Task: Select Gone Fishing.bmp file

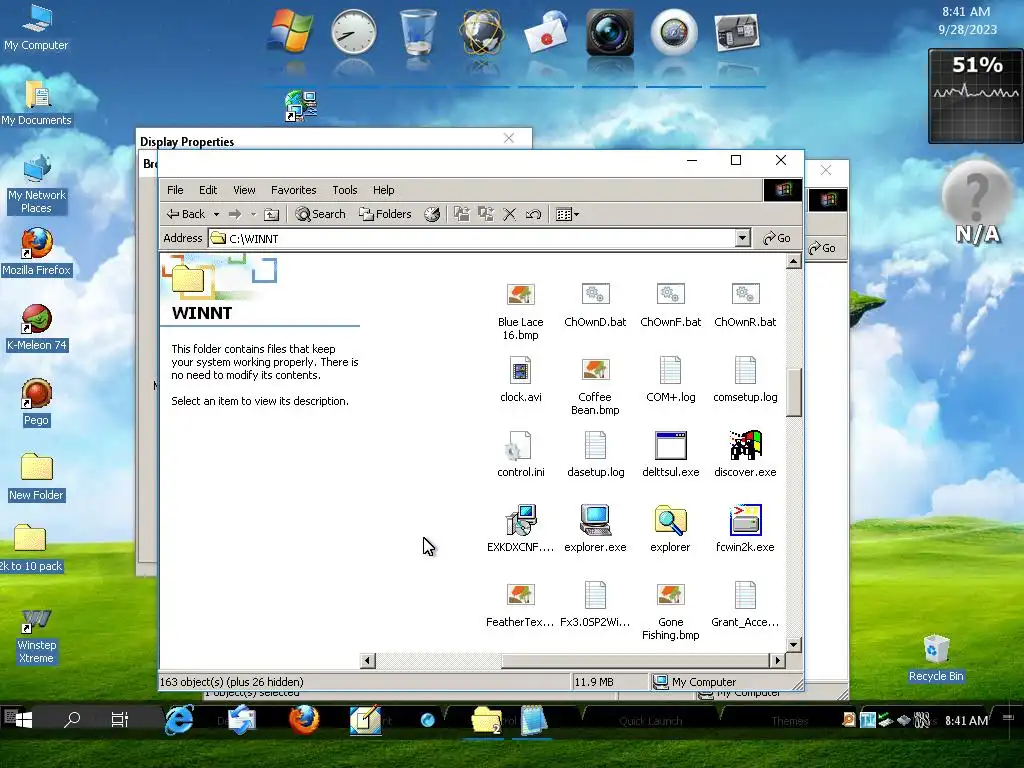Action: click(671, 611)
